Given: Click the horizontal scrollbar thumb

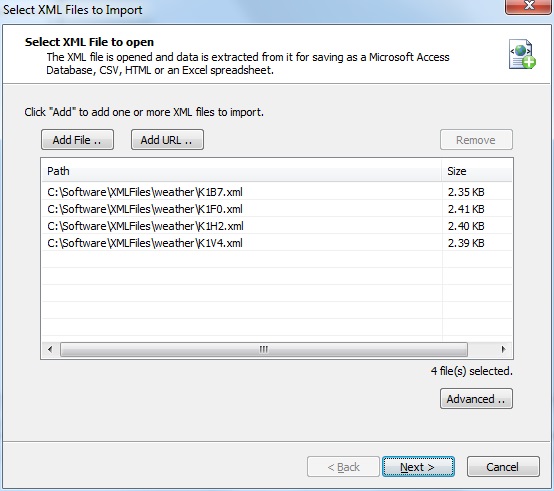Looking at the screenshot, I should pyautogui.click(x=264, y=349).
